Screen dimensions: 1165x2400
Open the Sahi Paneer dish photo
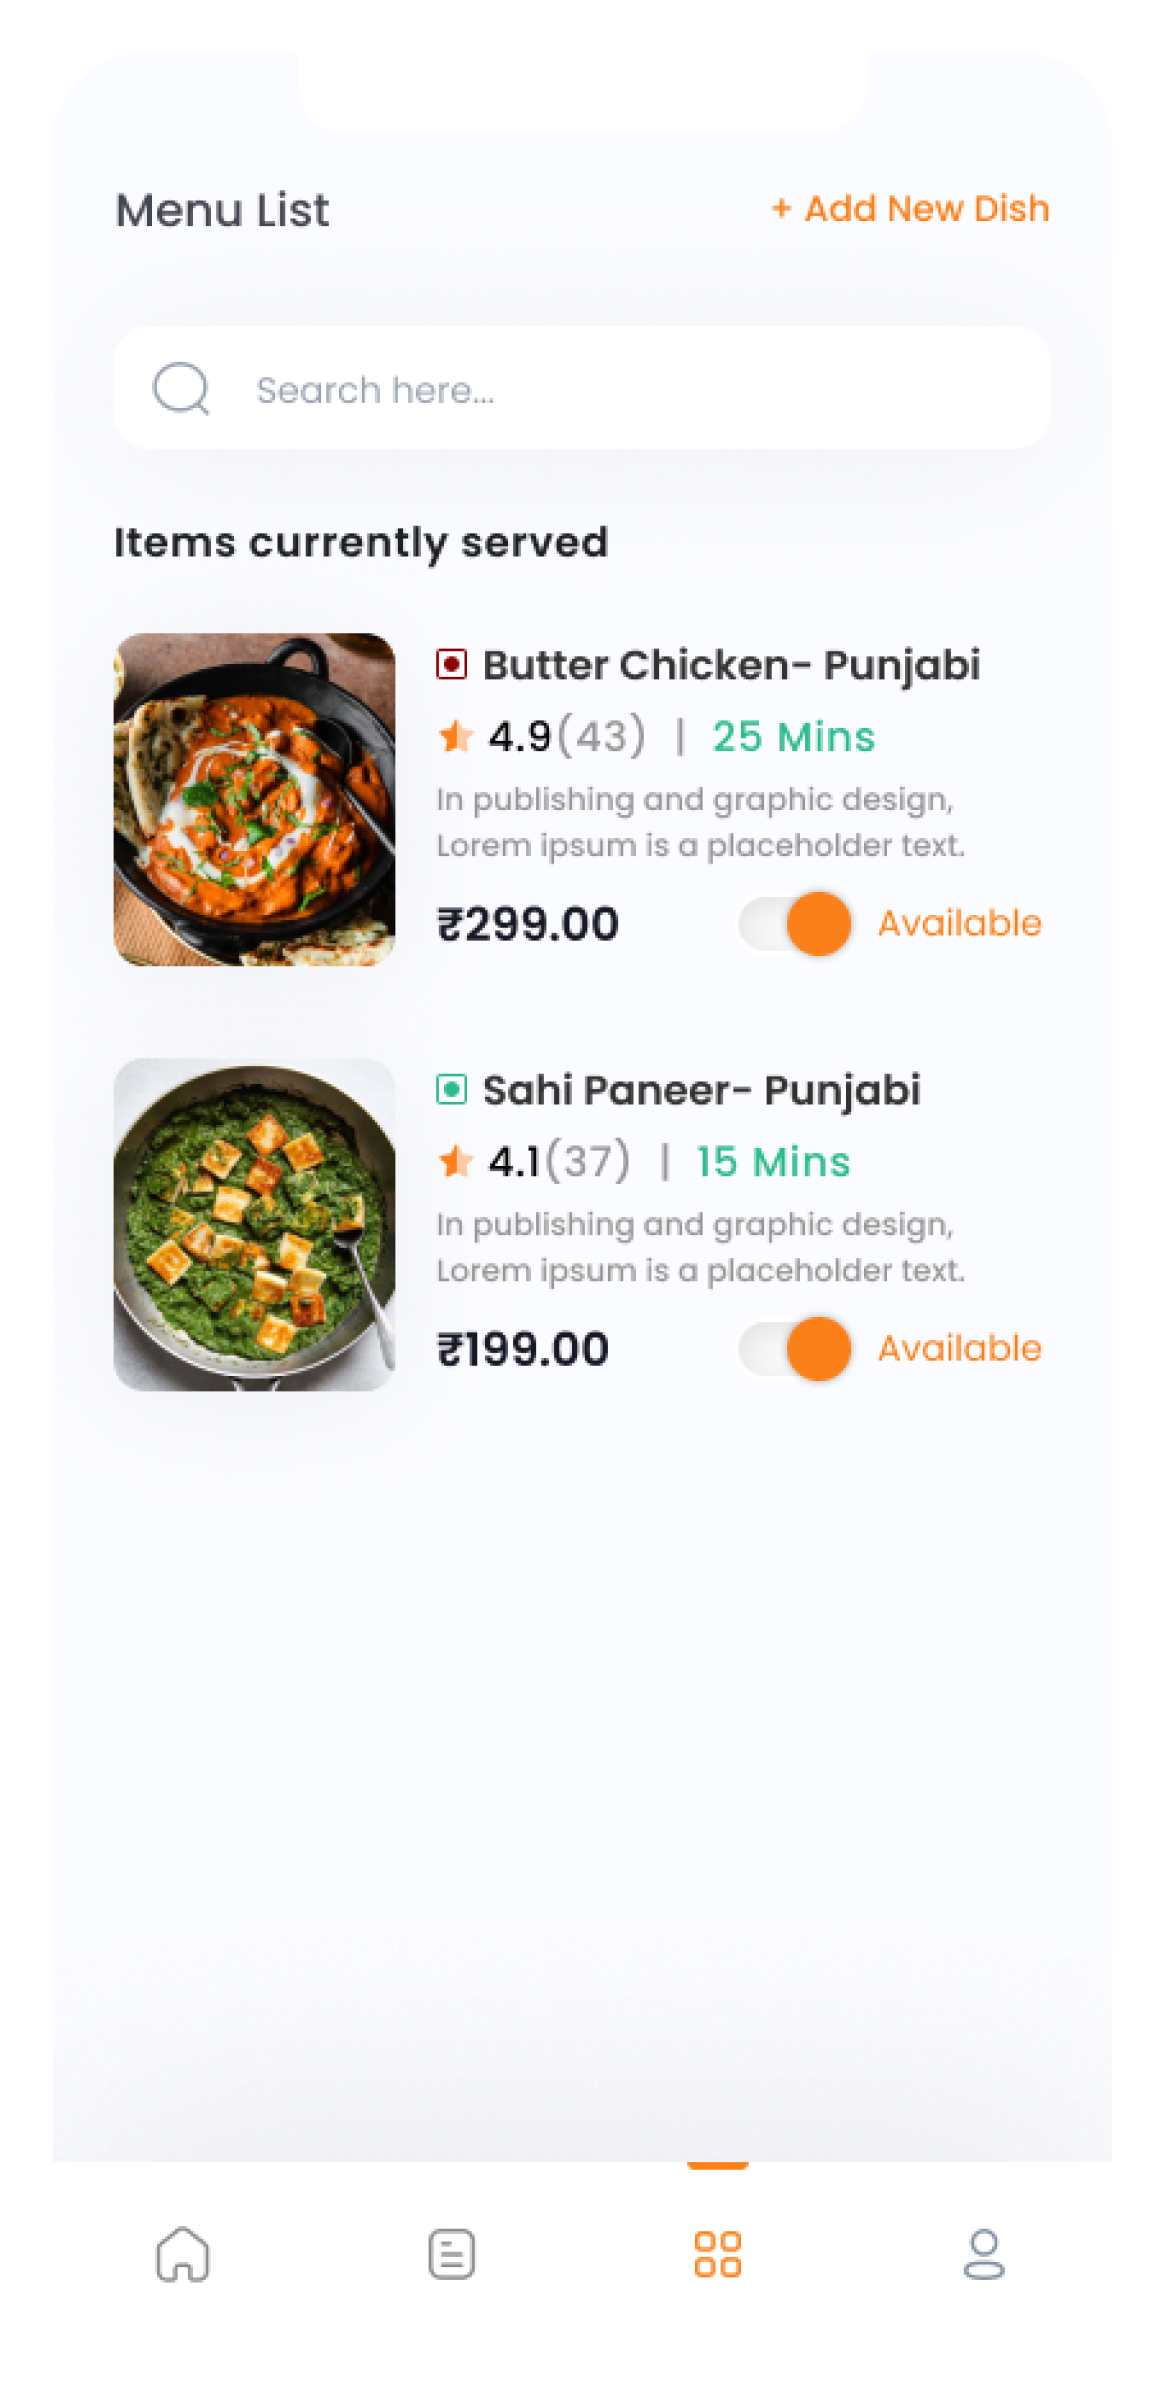[x=254, y=1224]
